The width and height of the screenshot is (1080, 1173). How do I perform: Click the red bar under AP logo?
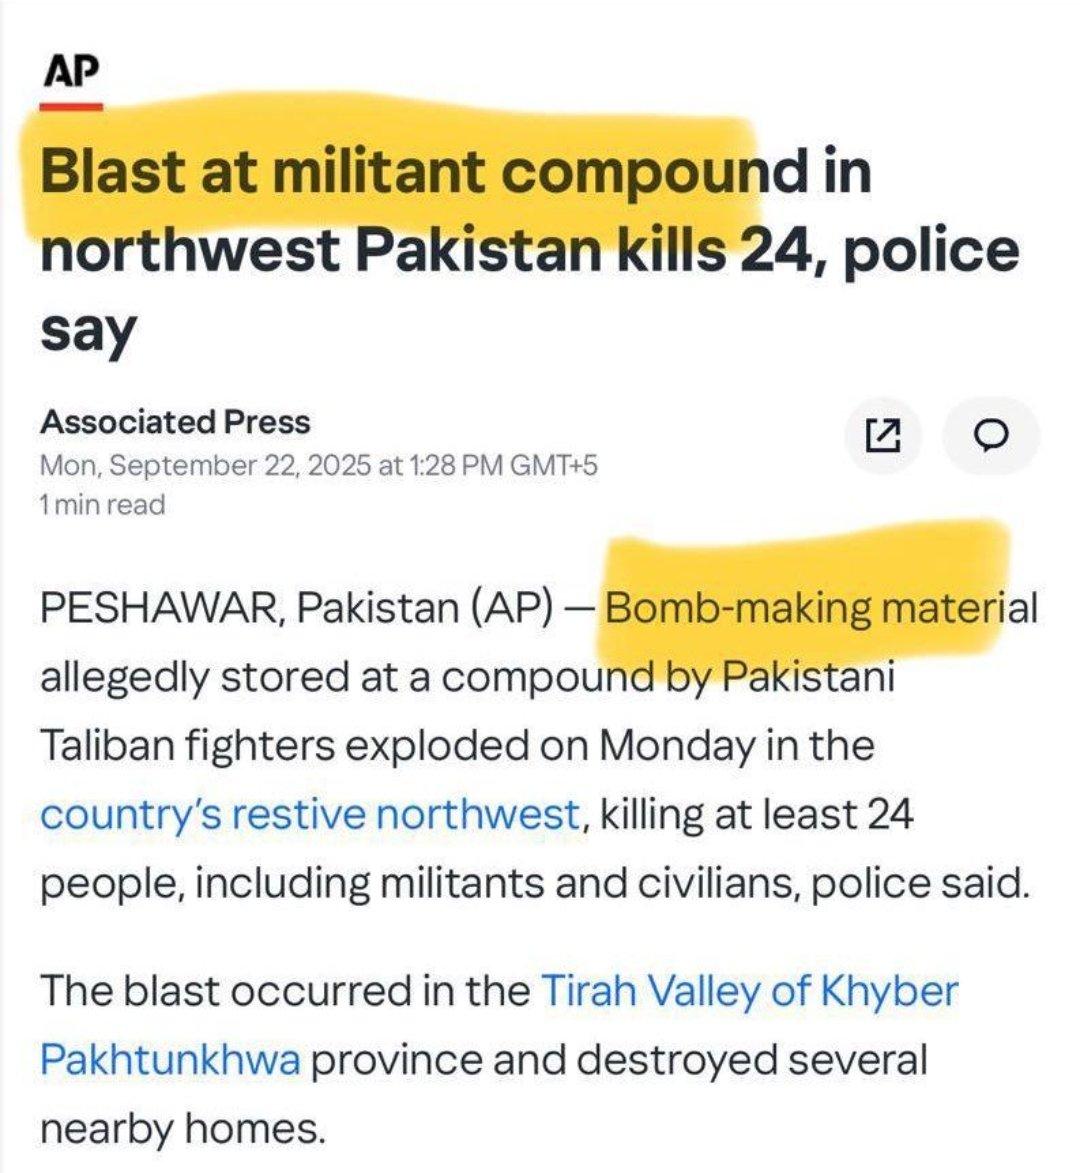[71, 107]
